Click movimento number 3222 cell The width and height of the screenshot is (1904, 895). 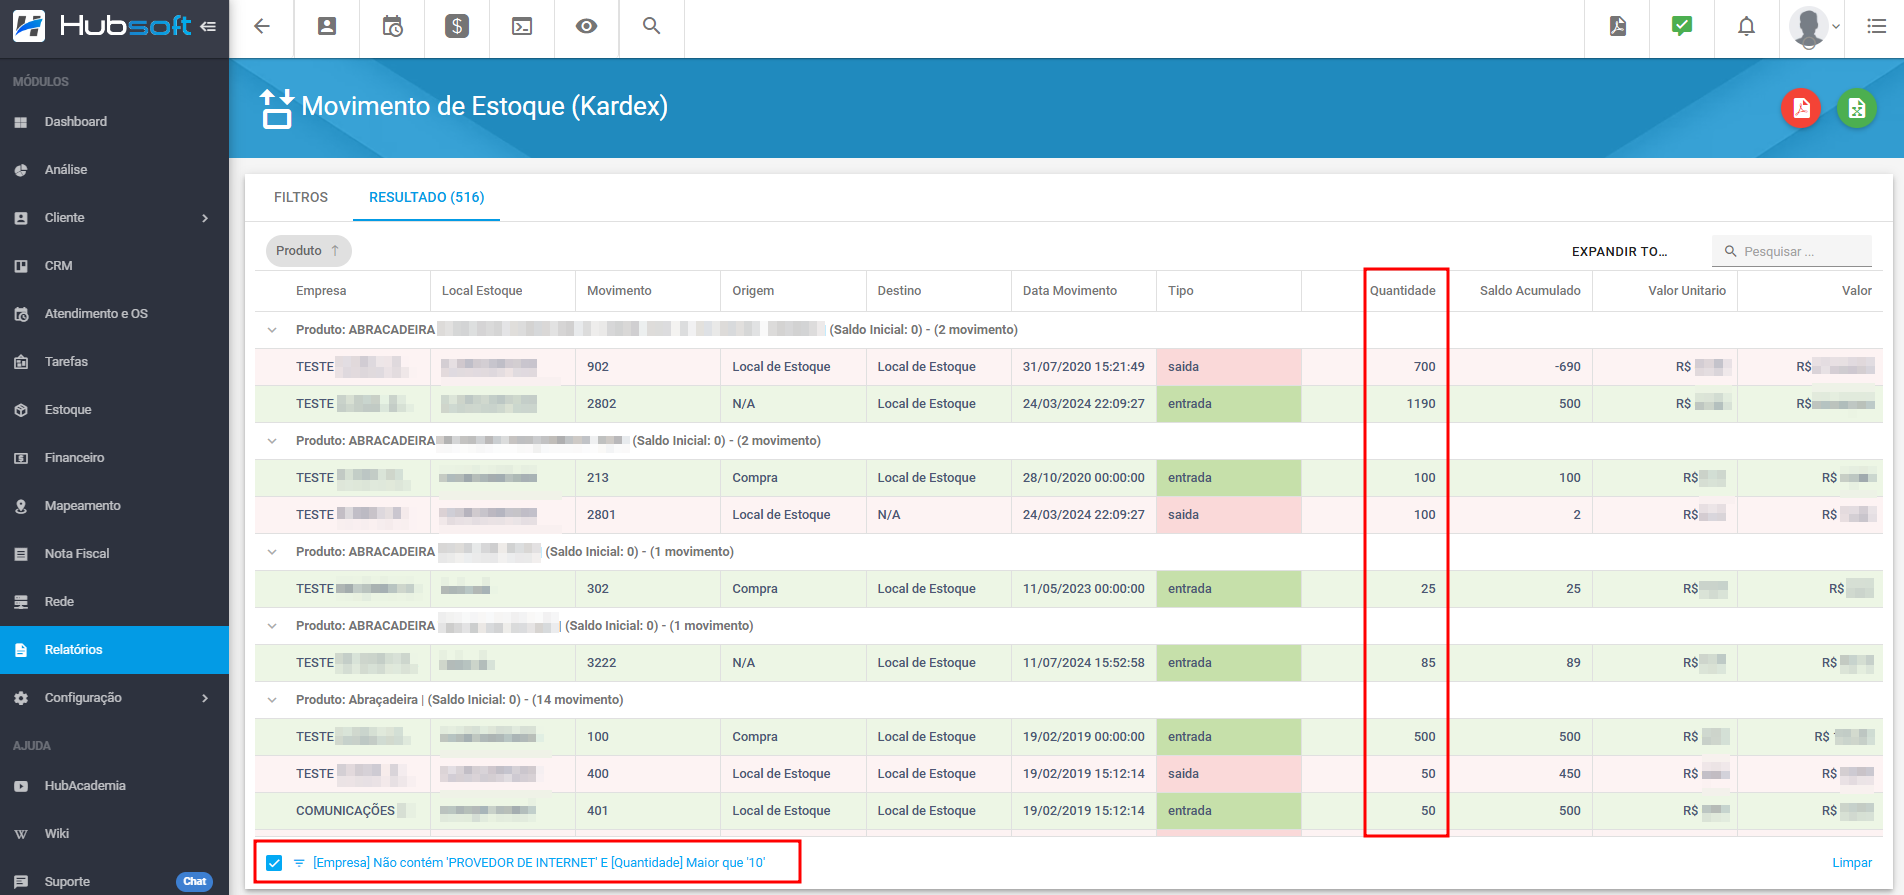[x=647, y=663]
